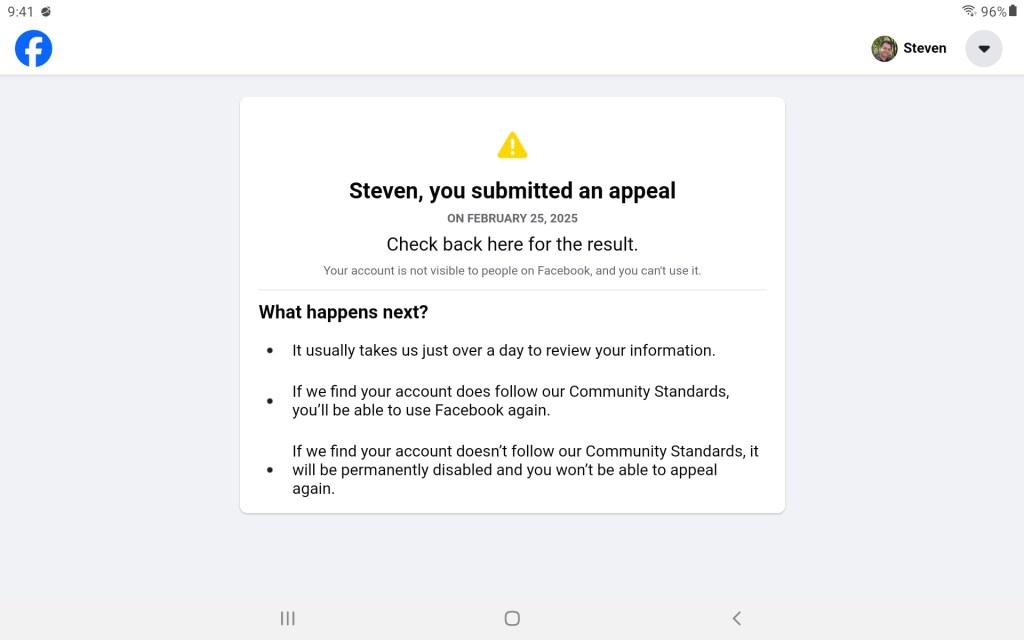Image resolution: width=1024 pixels, height=640 pixels.
Task: Tap the 9:41 clock in status bar
Action: (x=21, y=12)
